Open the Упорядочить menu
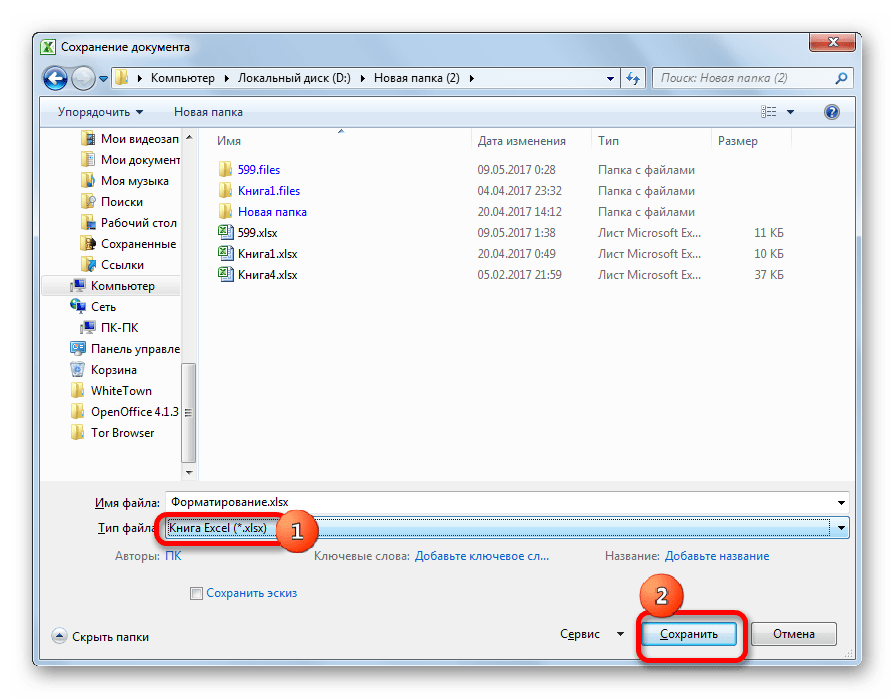The height and width of the screenshot is (699, 895). [100, 112]
